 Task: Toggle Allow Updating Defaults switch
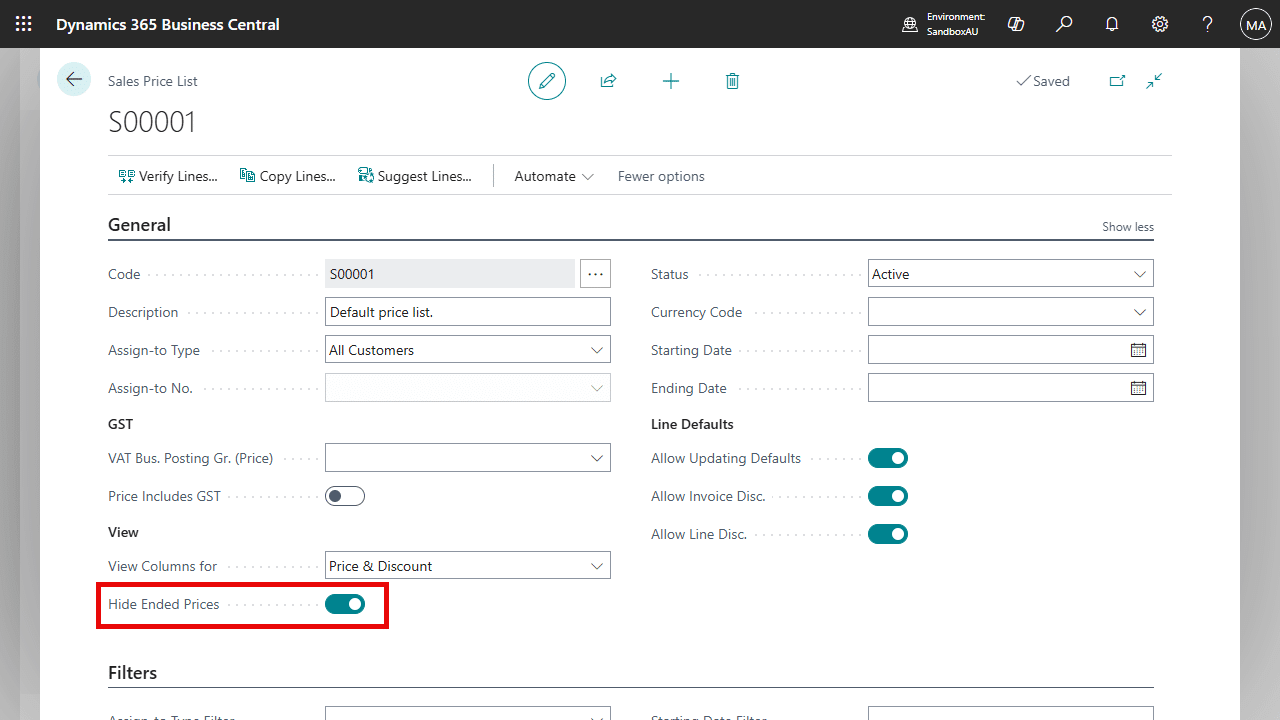(888, 458)
